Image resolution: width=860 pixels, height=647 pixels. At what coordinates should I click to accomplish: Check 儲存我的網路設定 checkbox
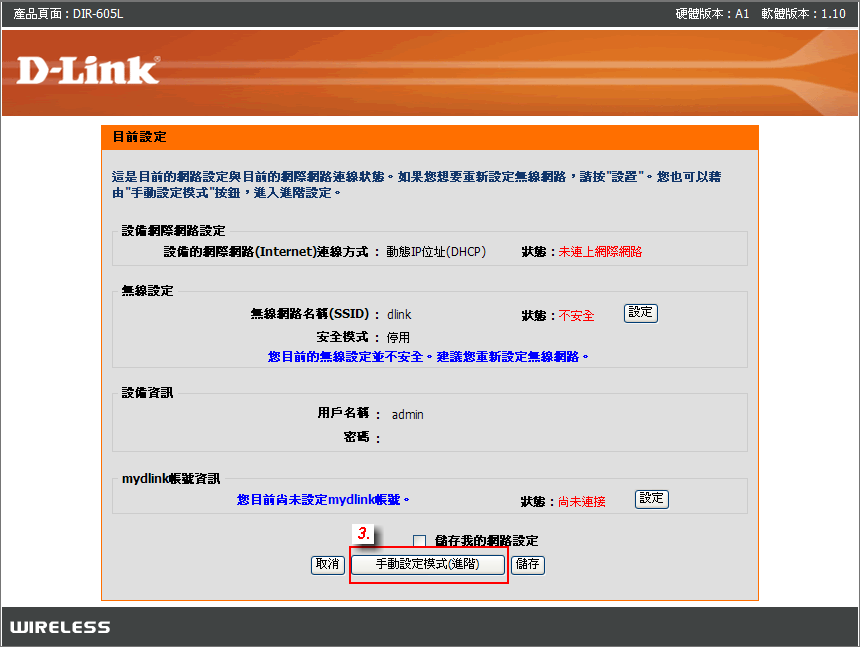[x=420, y=541]
